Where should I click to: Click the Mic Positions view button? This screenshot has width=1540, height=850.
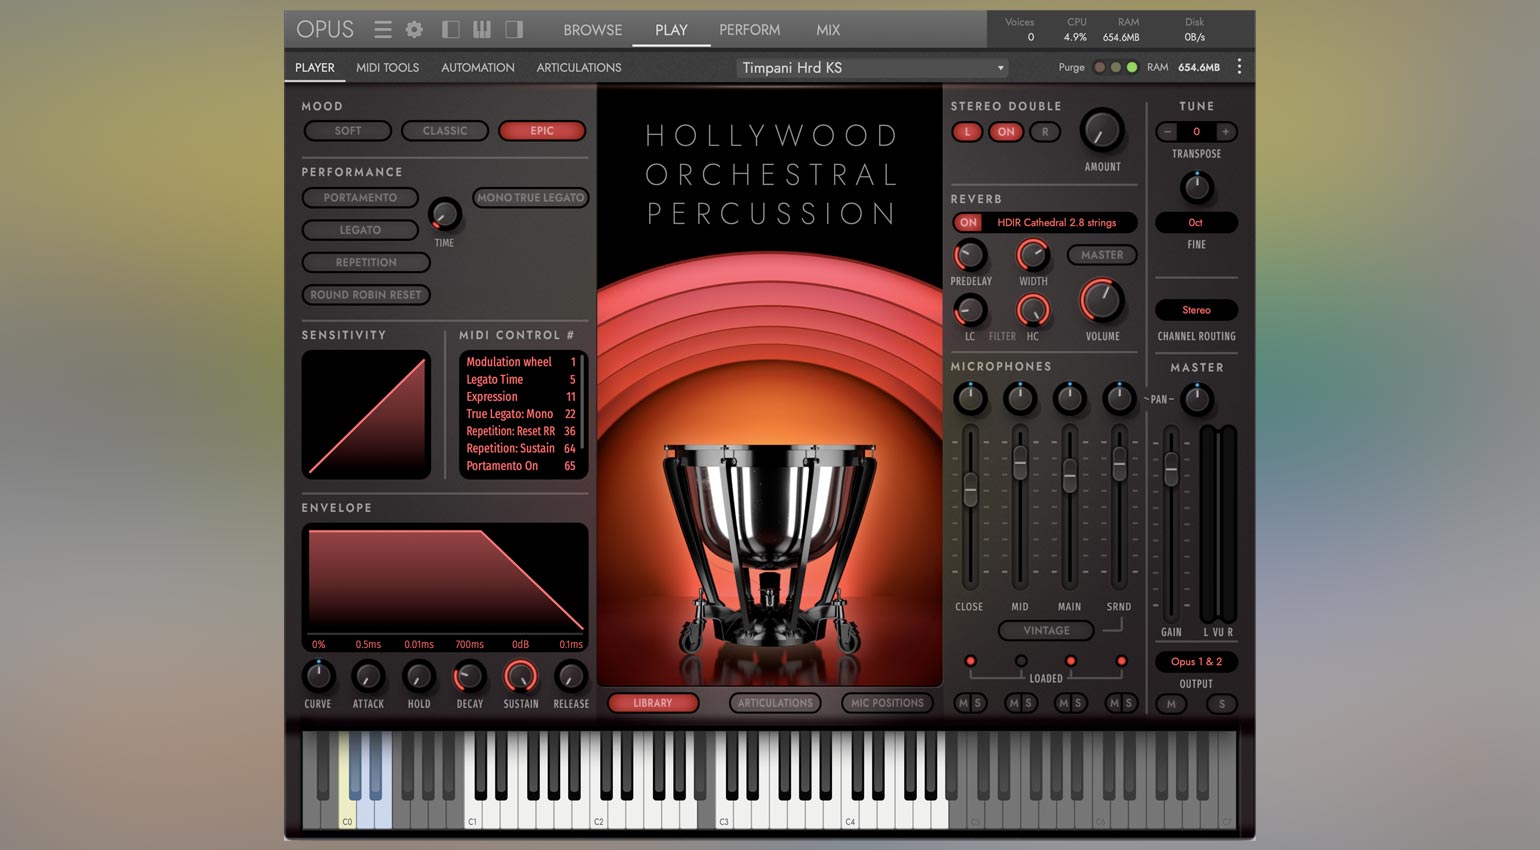point(887,703)
